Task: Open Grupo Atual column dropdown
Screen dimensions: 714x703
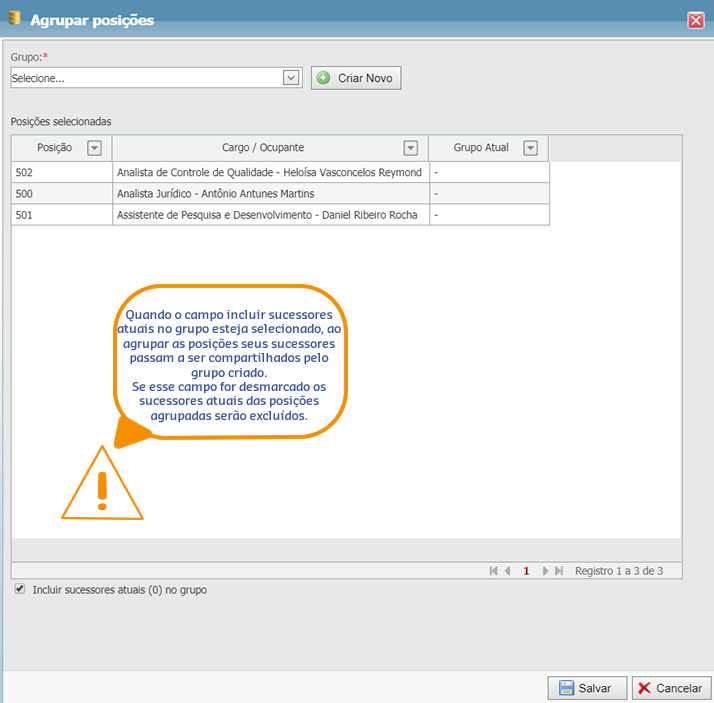Action: pos(530,148)
